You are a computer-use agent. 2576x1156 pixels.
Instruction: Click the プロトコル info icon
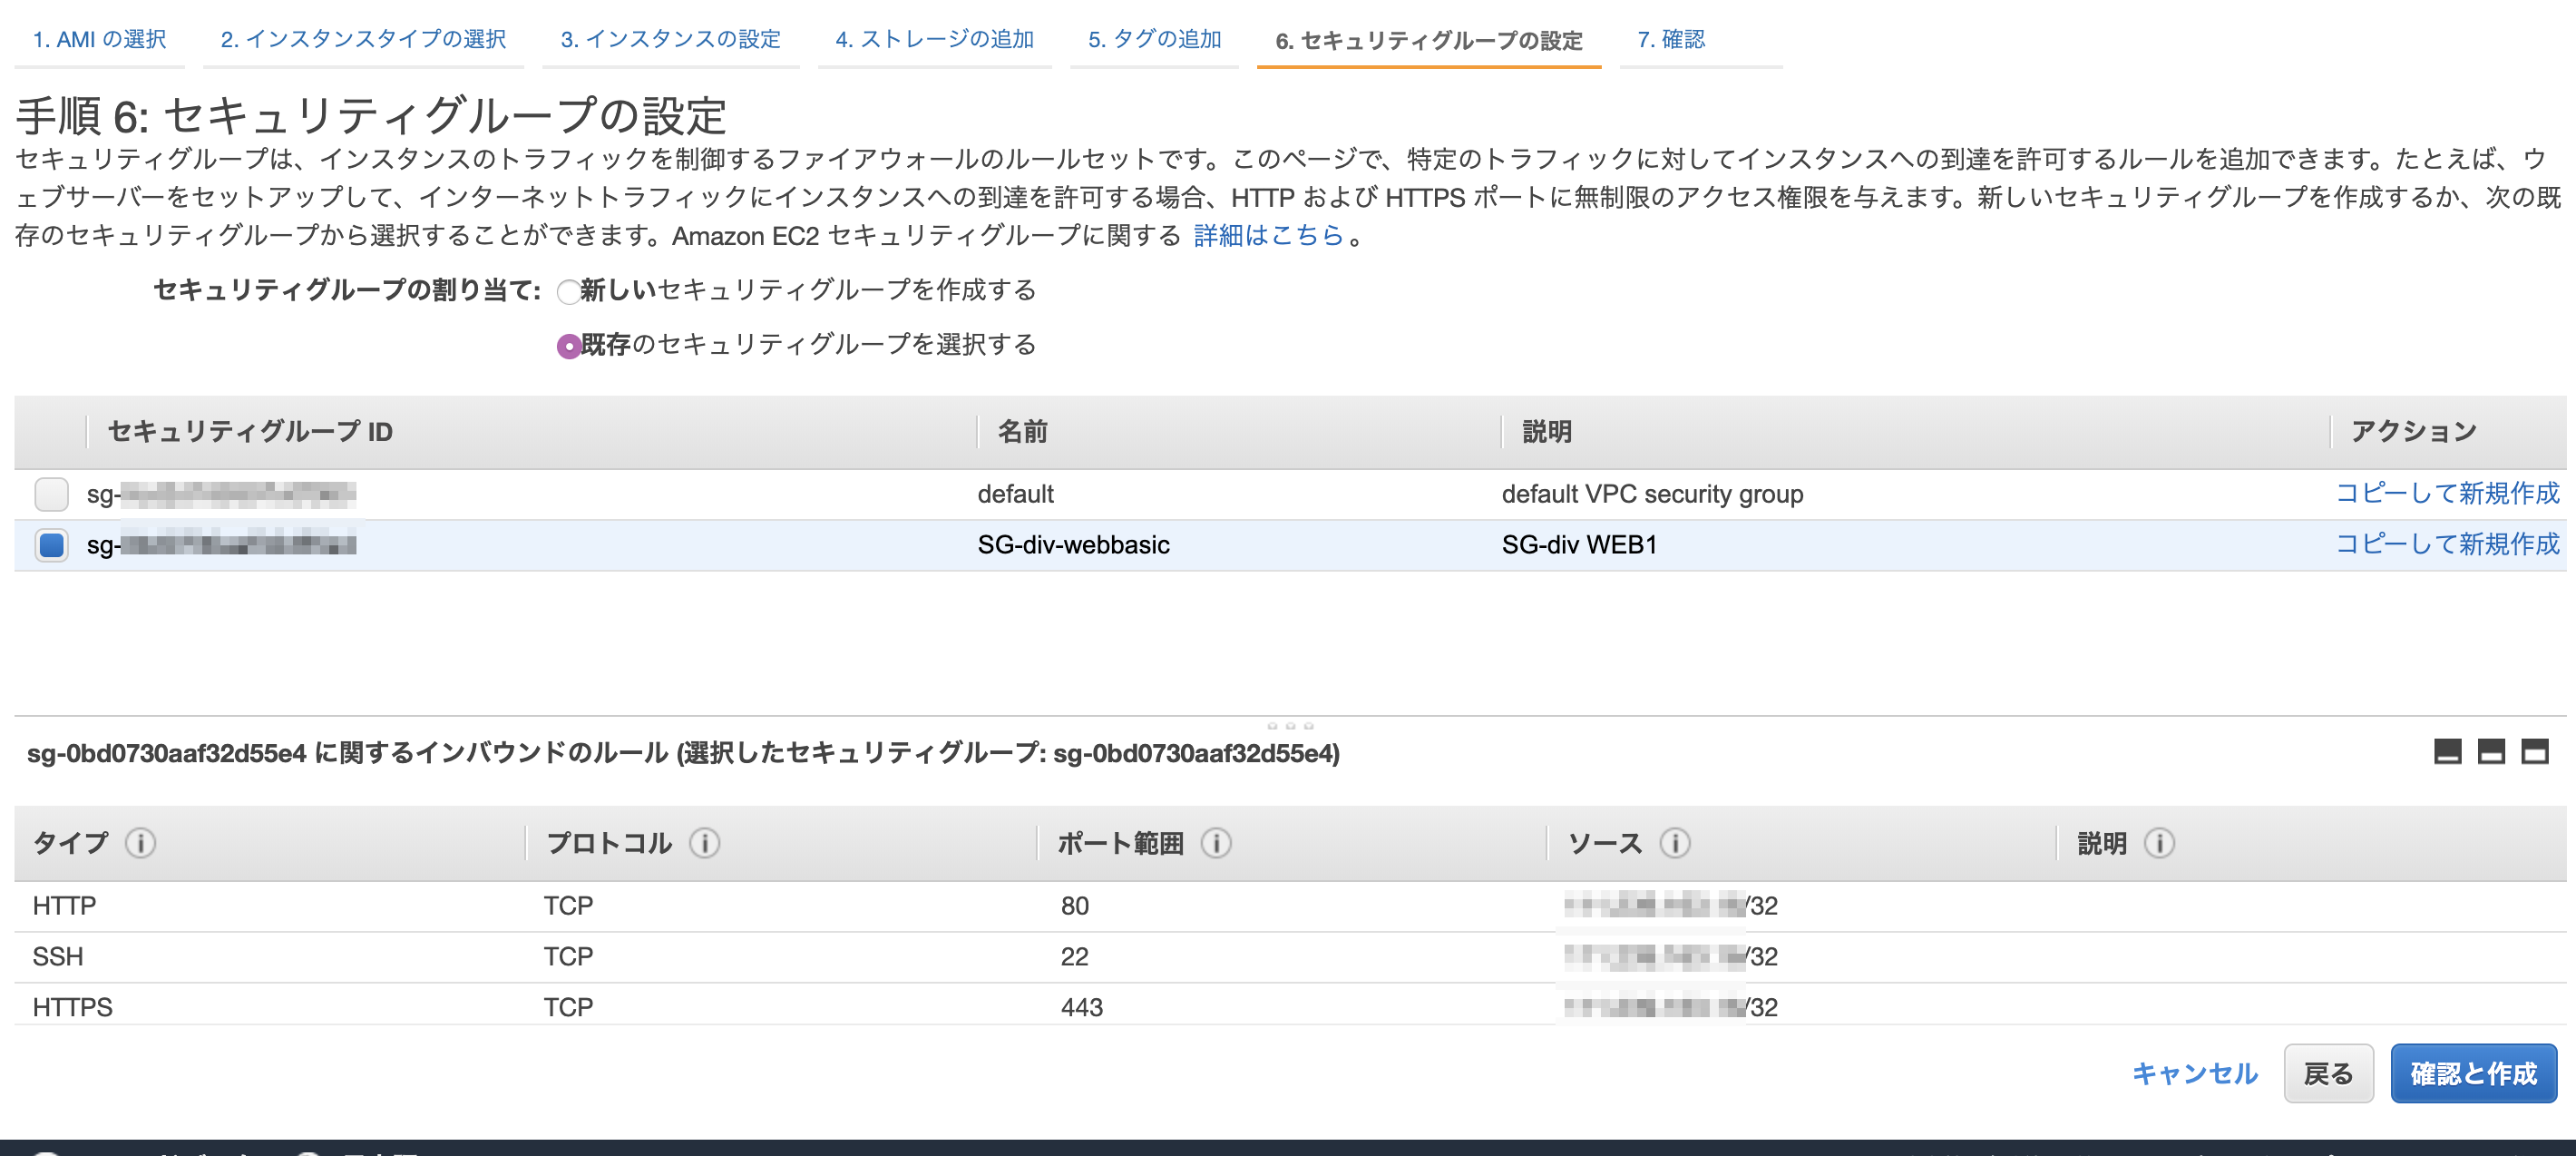click(705, 842)
